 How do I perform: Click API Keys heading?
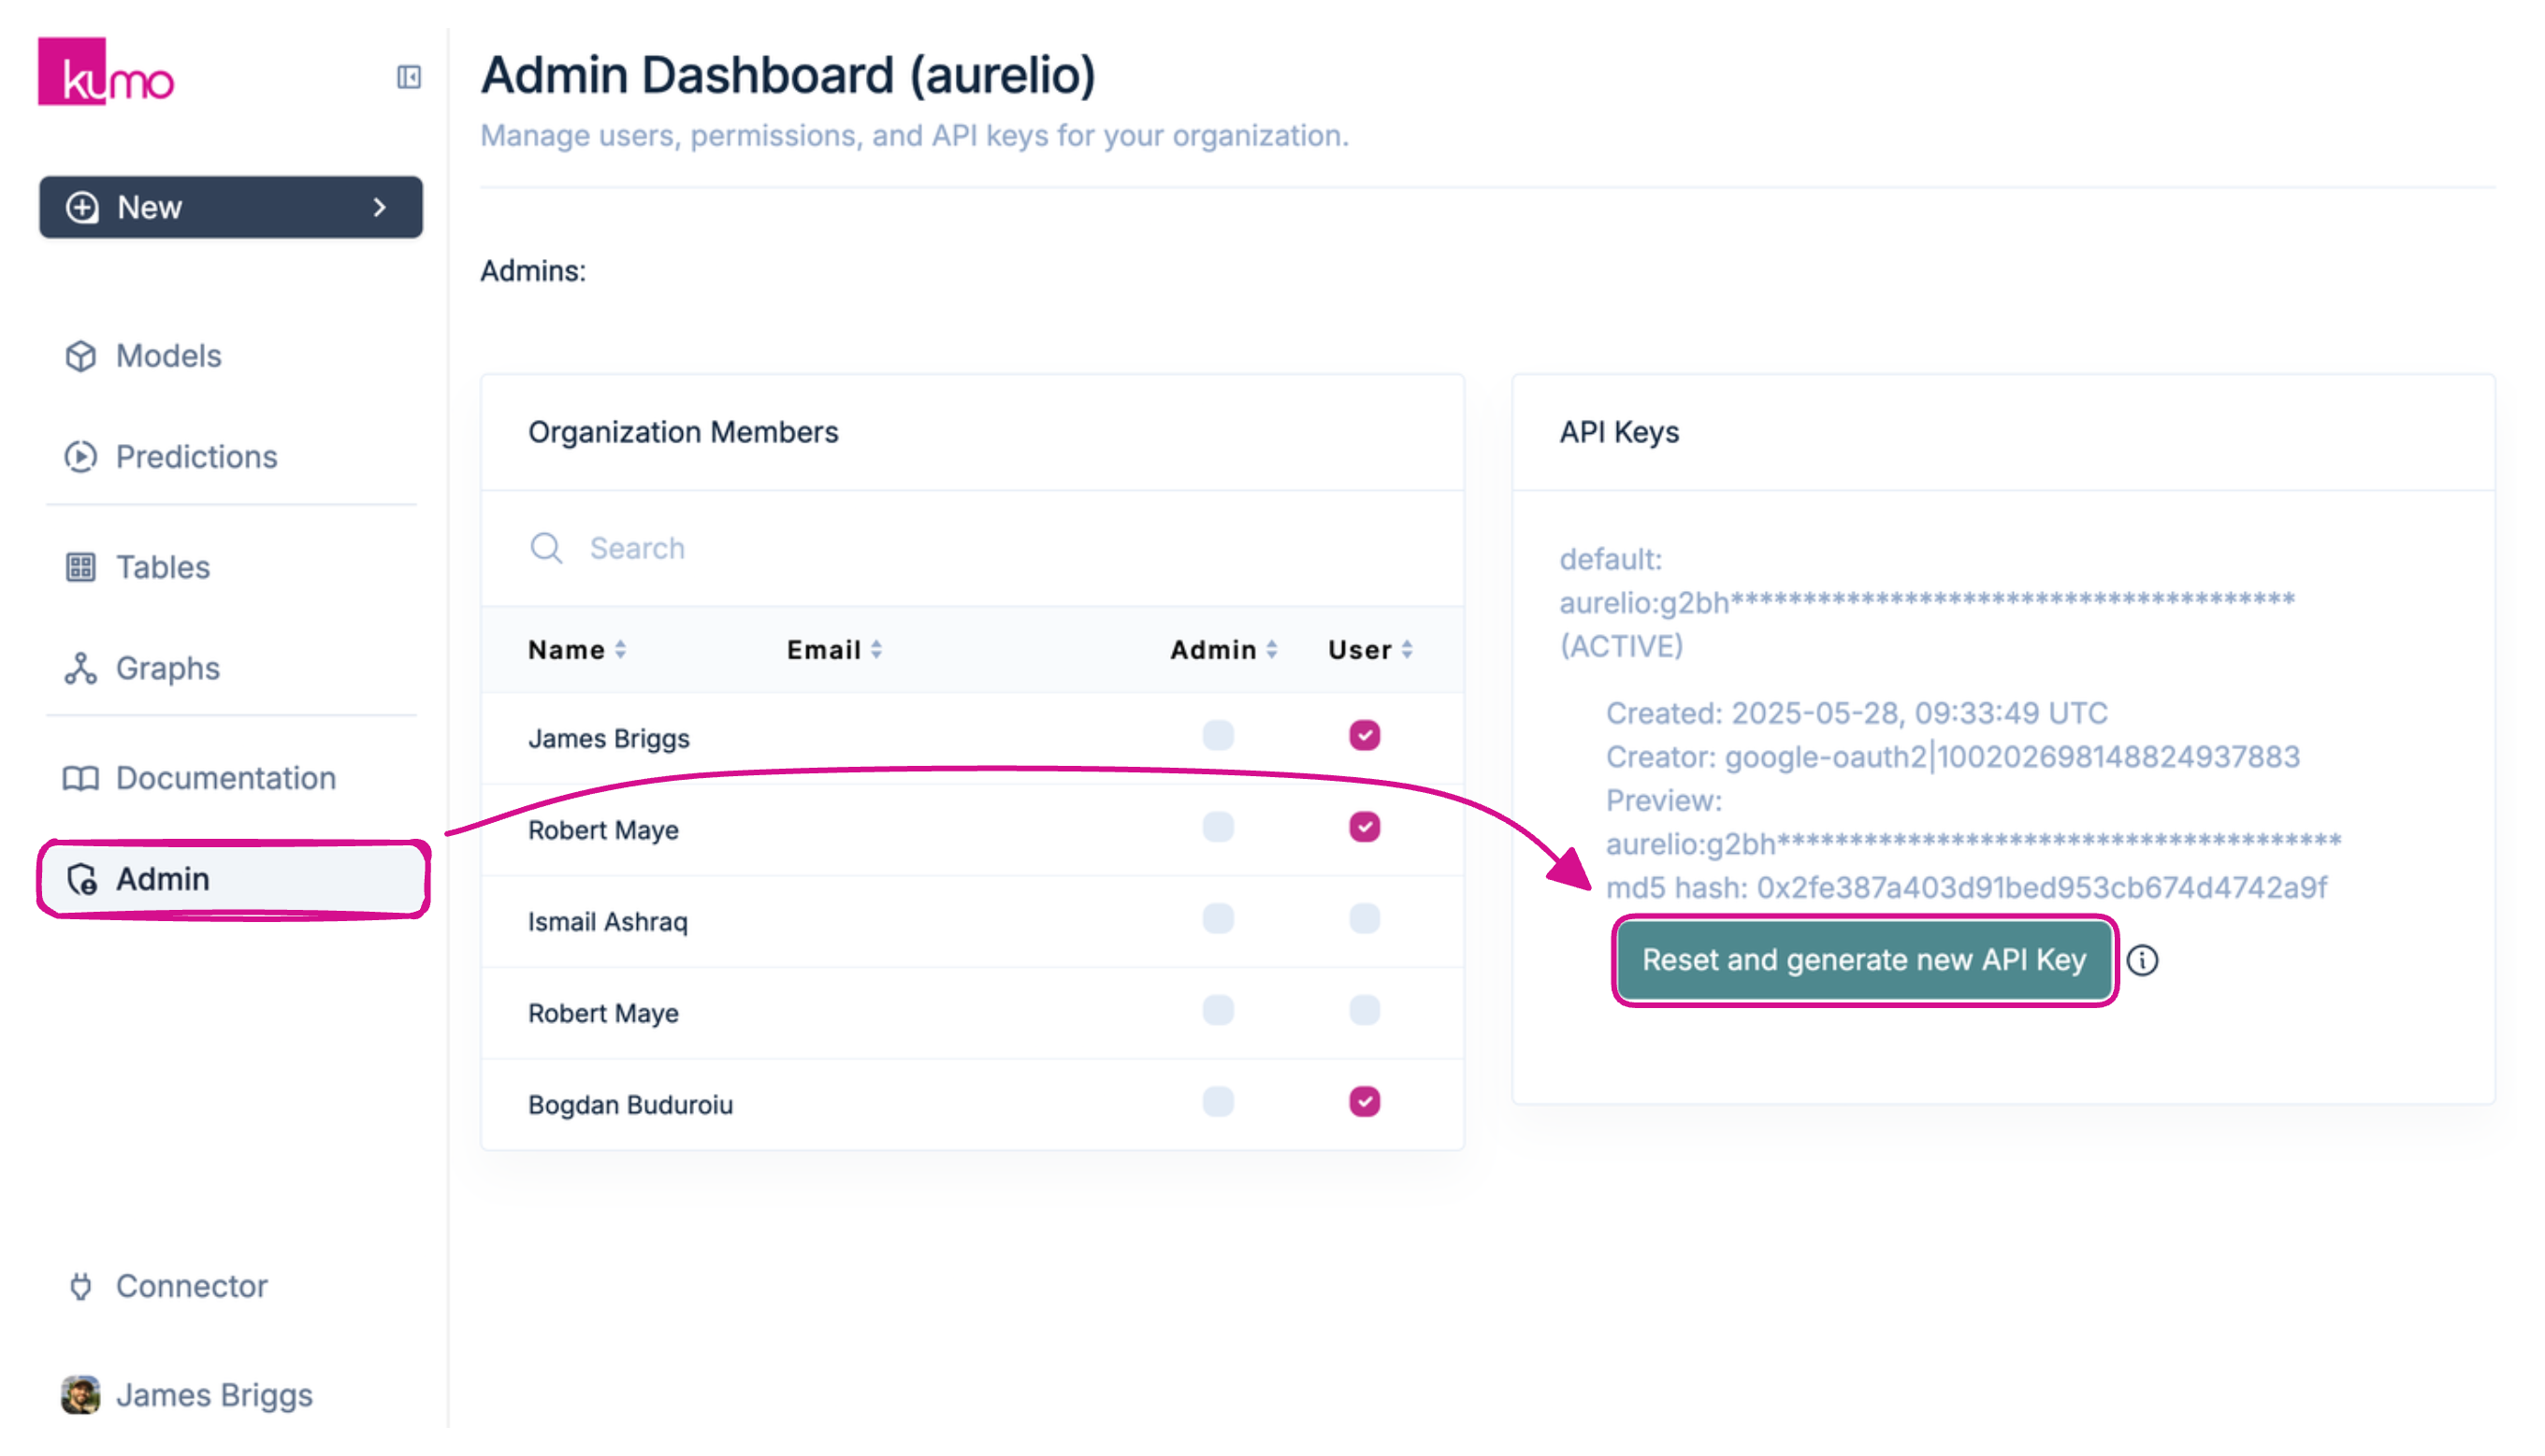(x=1620, y=432)
